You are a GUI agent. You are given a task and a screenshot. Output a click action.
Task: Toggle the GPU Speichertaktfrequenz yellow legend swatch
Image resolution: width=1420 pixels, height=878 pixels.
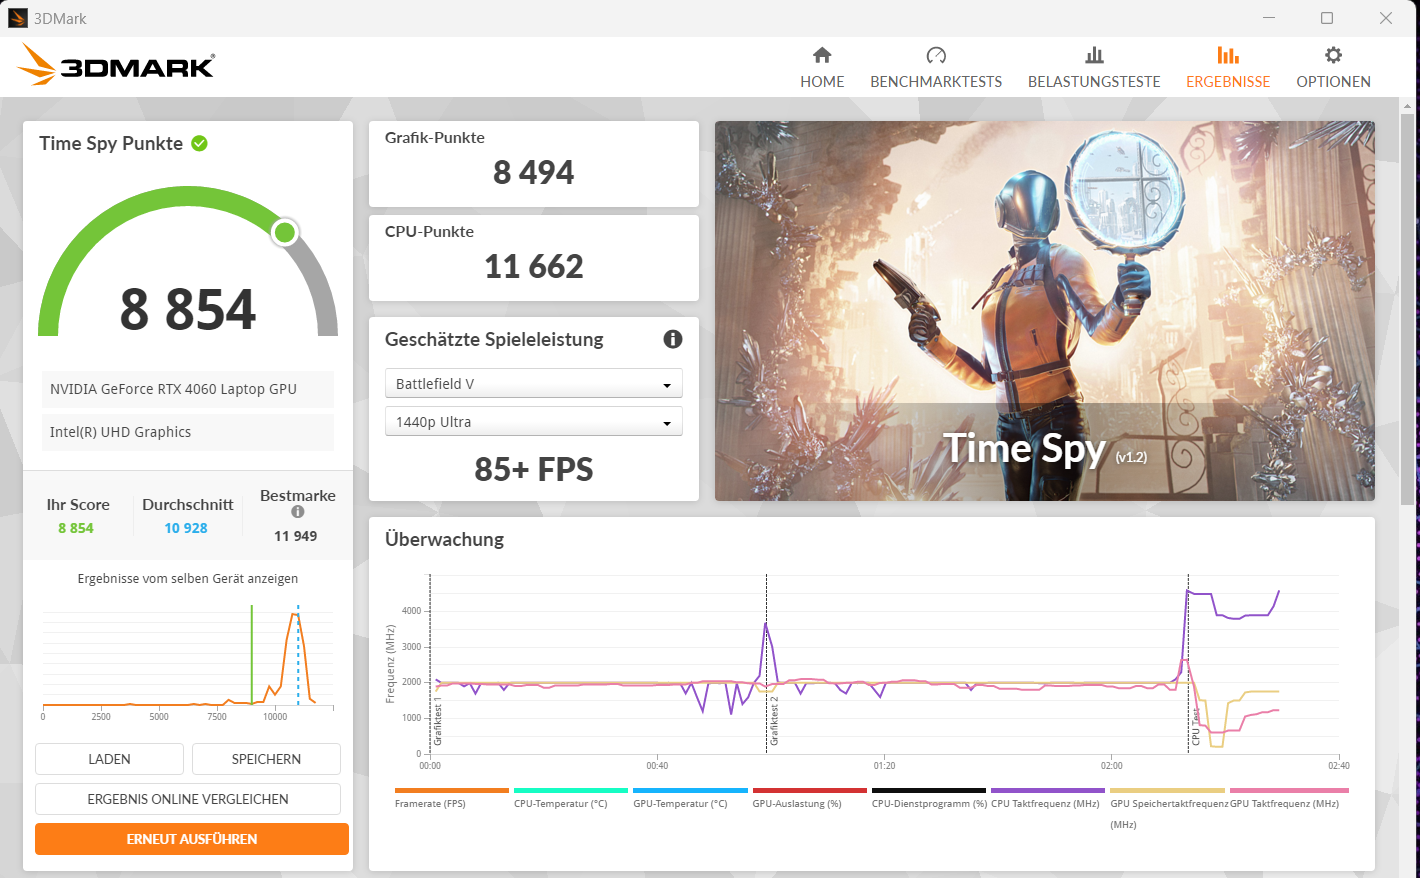click(x=1167, y=790)
